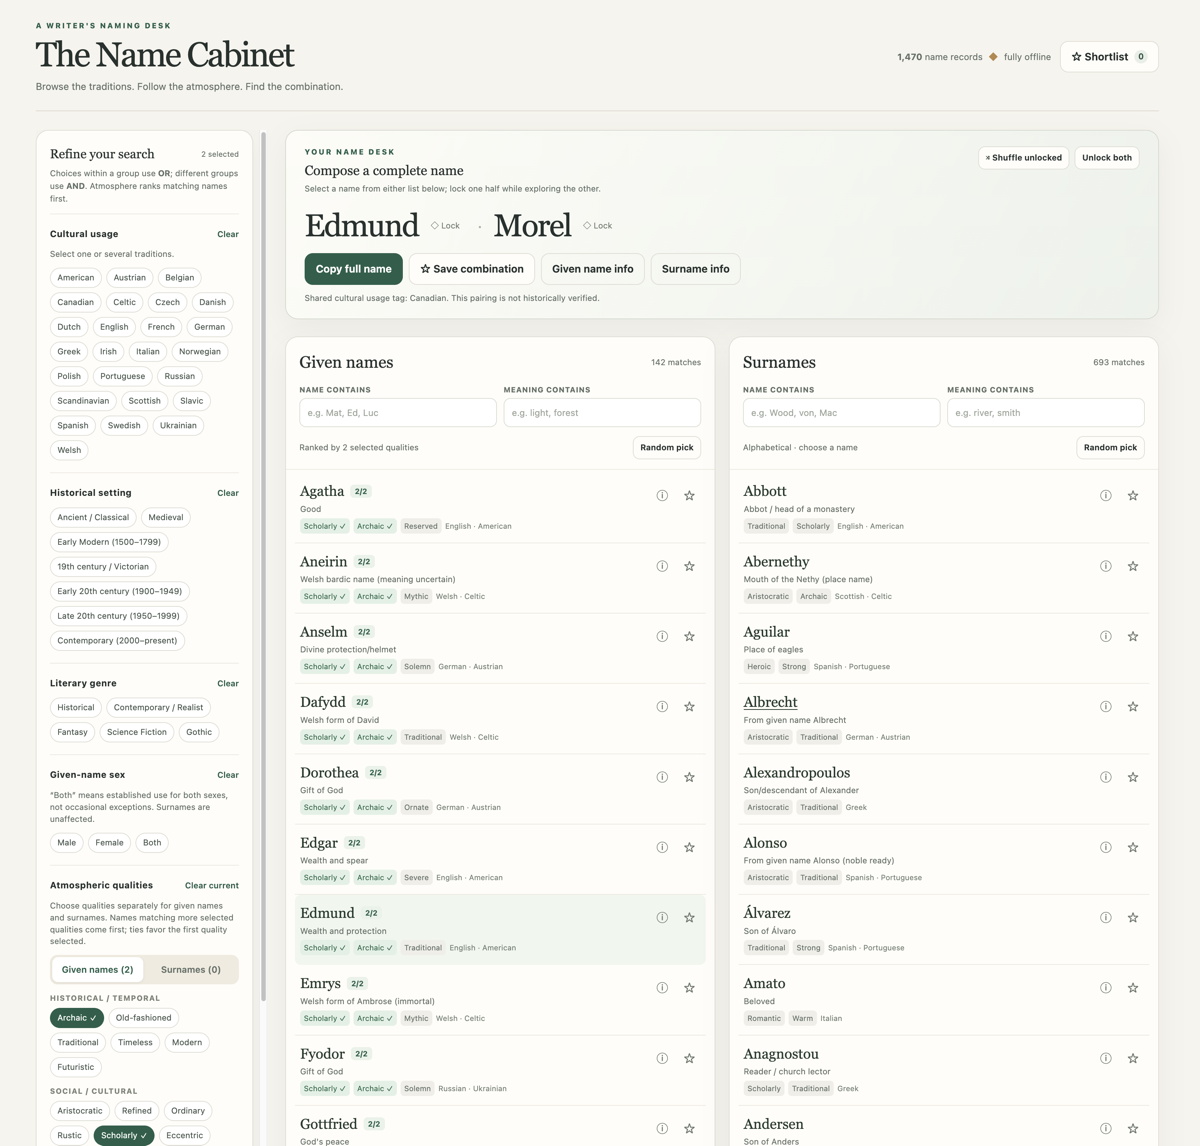Click the Shuffle unlocked button
Screen dimensions: 1200x1146
pyautogui.click(x=1024, y=158)
